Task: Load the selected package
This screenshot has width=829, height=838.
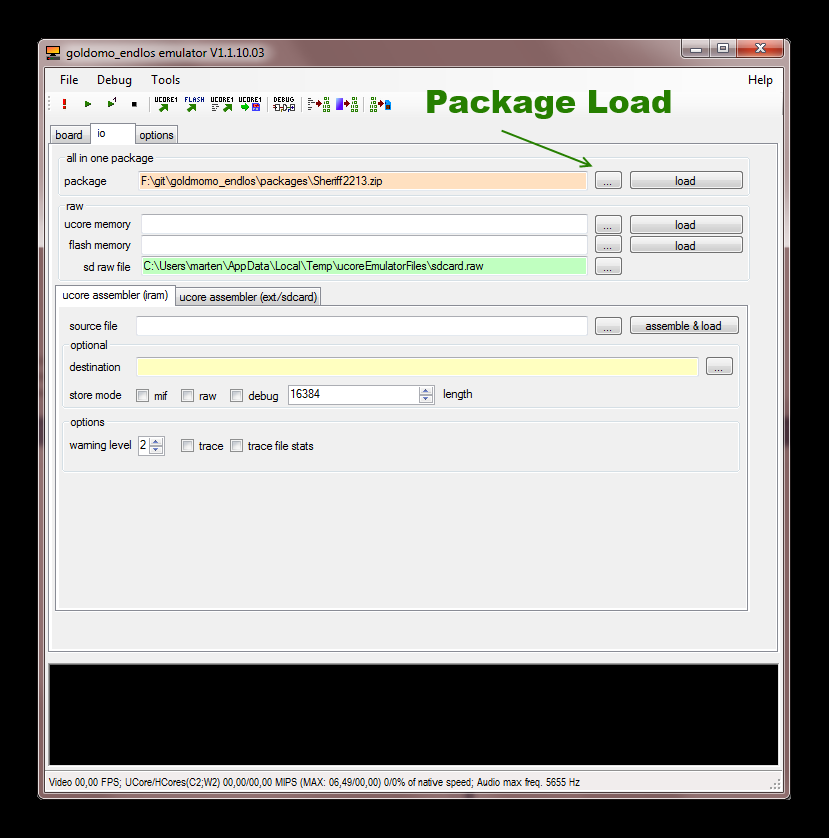Action: click(x=686, y=181)
